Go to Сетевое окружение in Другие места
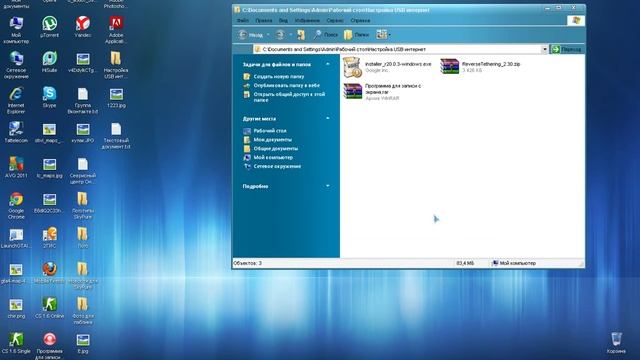This screenshot has height=360, width=640. click(277, 167)
